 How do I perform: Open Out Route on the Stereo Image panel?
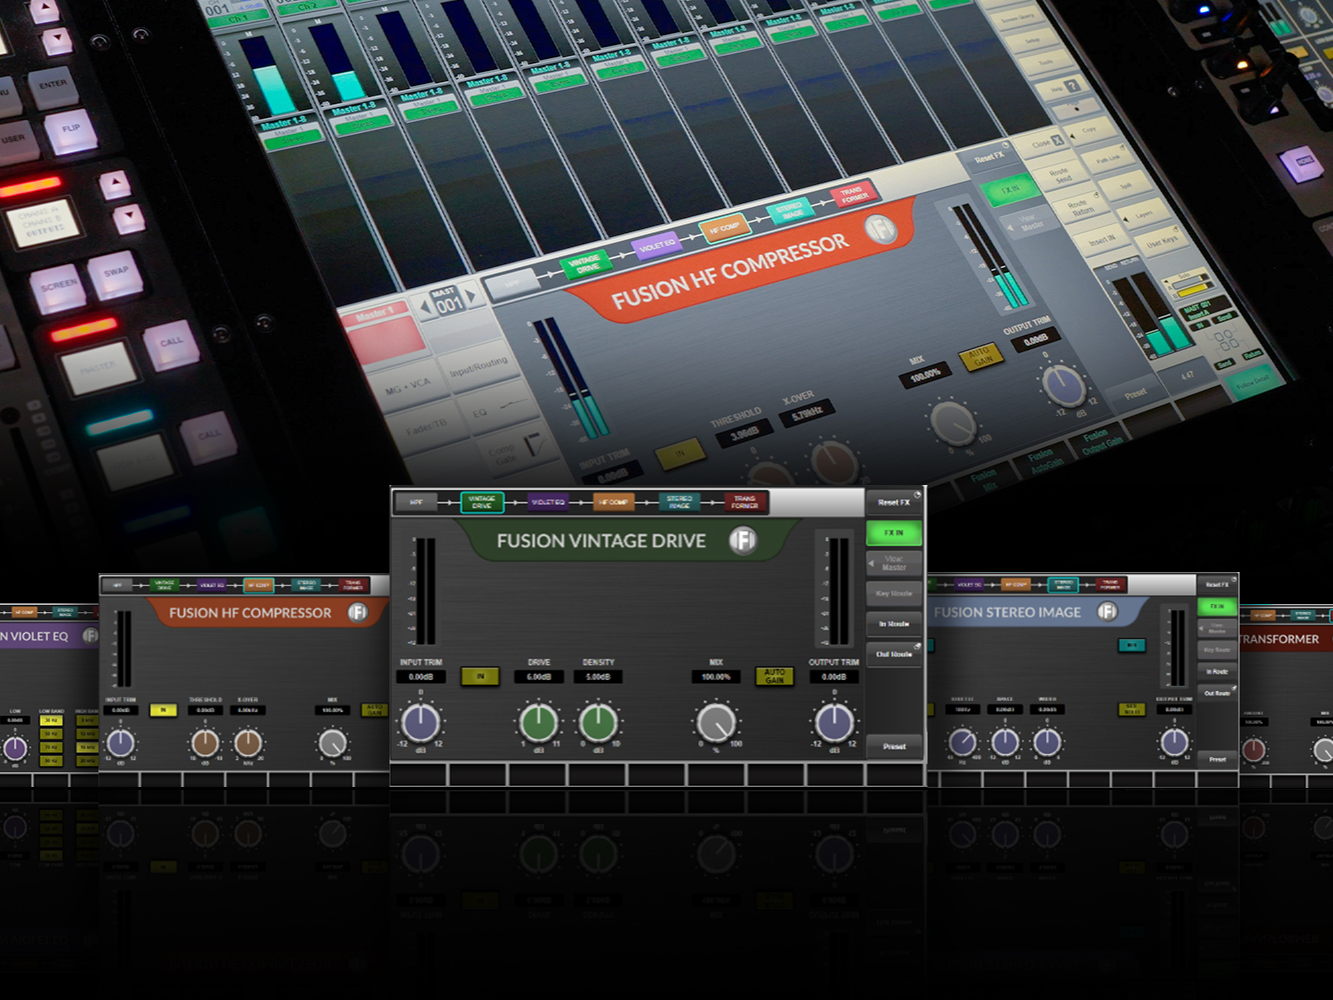(1217, 693)
